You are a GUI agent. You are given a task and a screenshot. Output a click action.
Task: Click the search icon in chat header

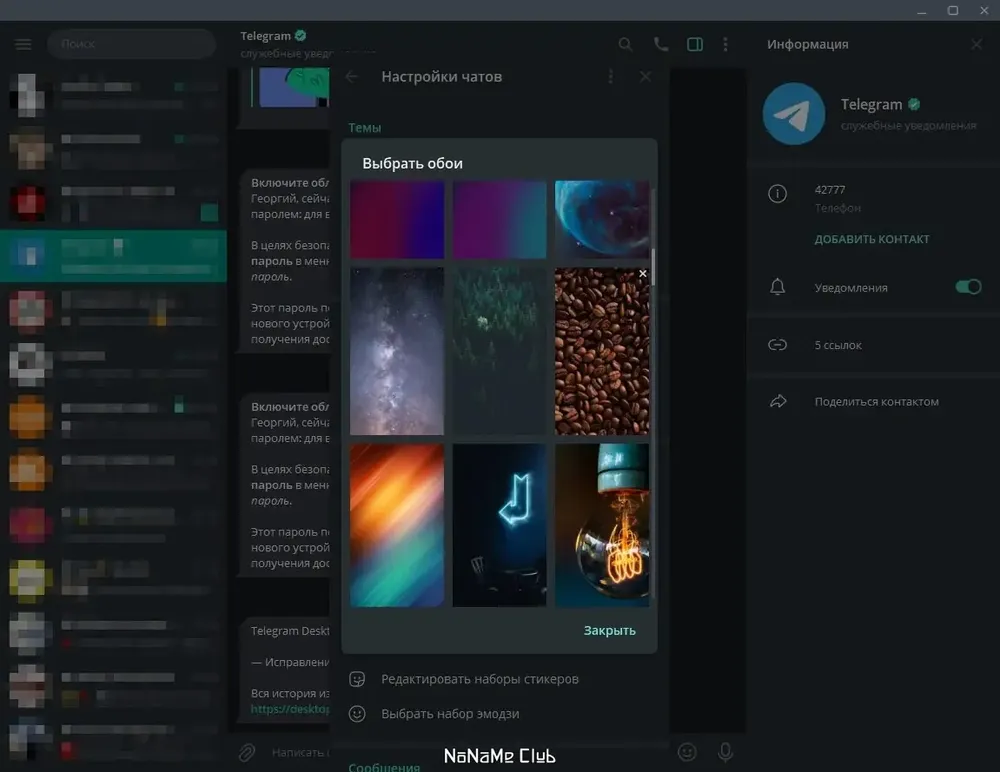tap(625, 44)
